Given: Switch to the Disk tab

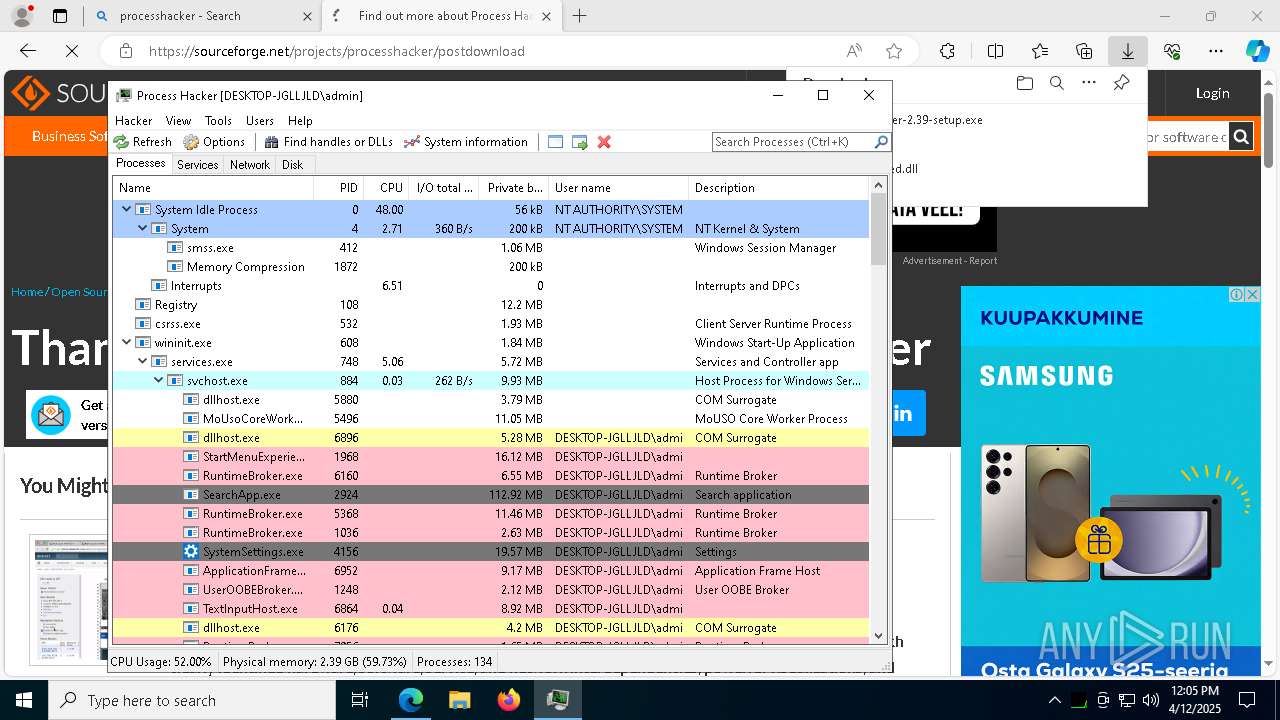Looking at the screenshot, I should coord(292,165).
